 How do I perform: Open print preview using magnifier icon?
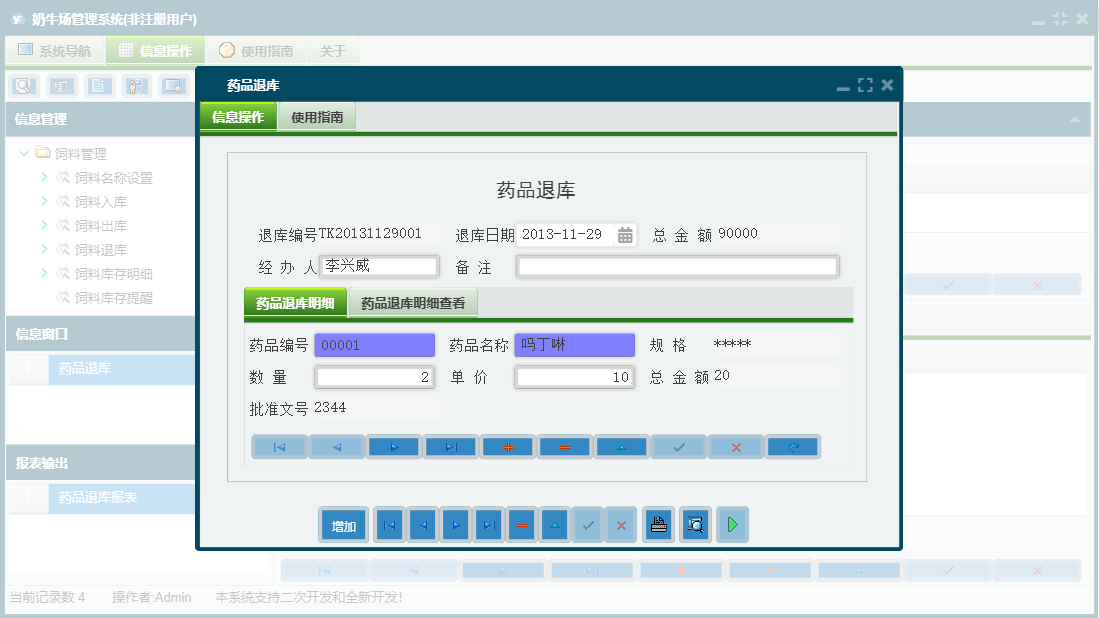coord(696,524)
